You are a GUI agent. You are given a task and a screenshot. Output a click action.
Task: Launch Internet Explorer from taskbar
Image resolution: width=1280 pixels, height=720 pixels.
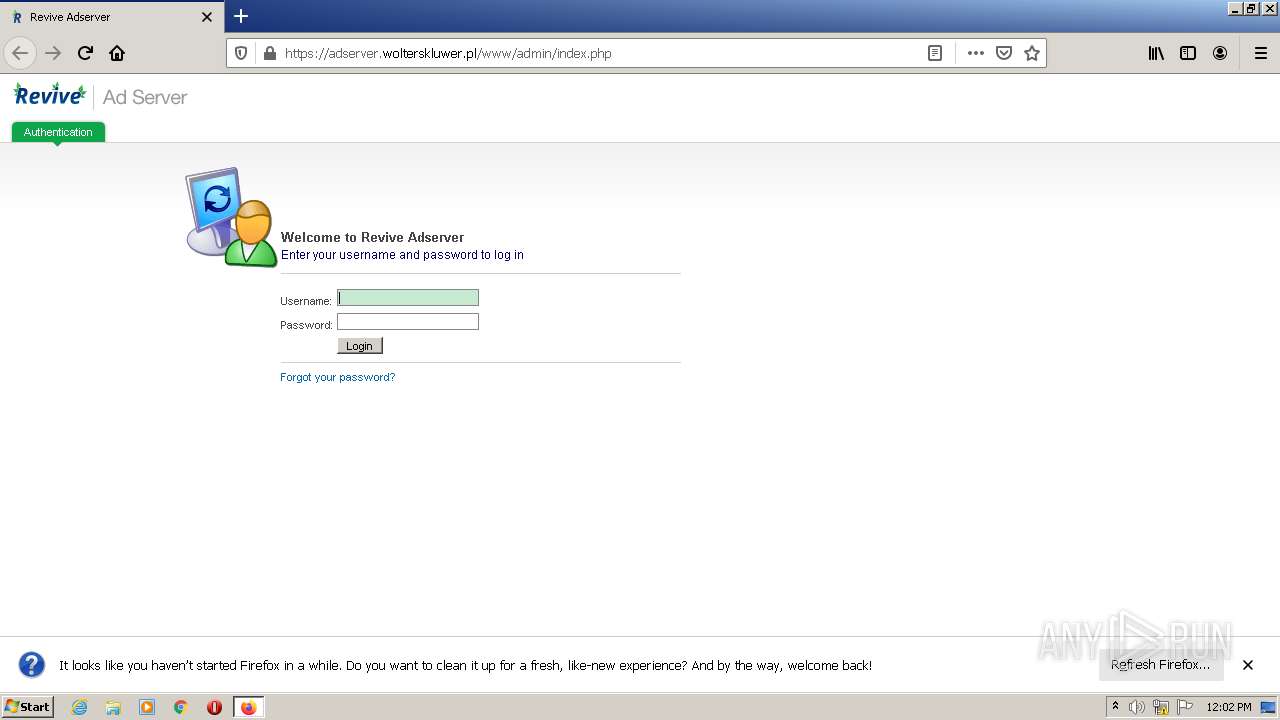point(80,707)
